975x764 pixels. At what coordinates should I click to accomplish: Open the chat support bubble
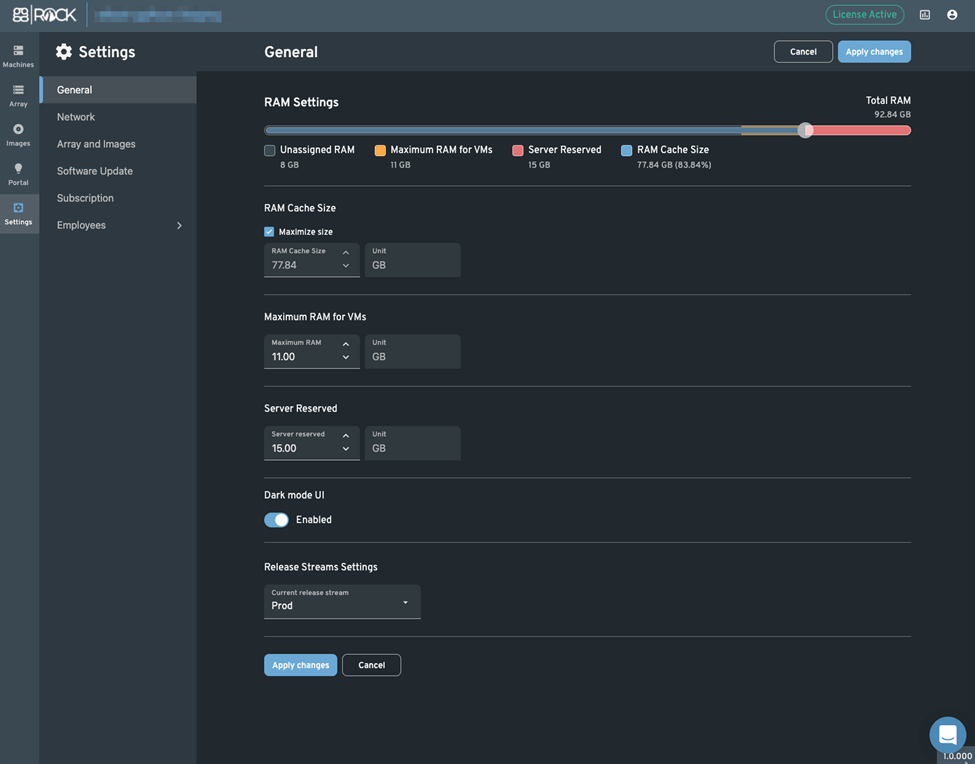pyautogui.click(x=947, y=735)
